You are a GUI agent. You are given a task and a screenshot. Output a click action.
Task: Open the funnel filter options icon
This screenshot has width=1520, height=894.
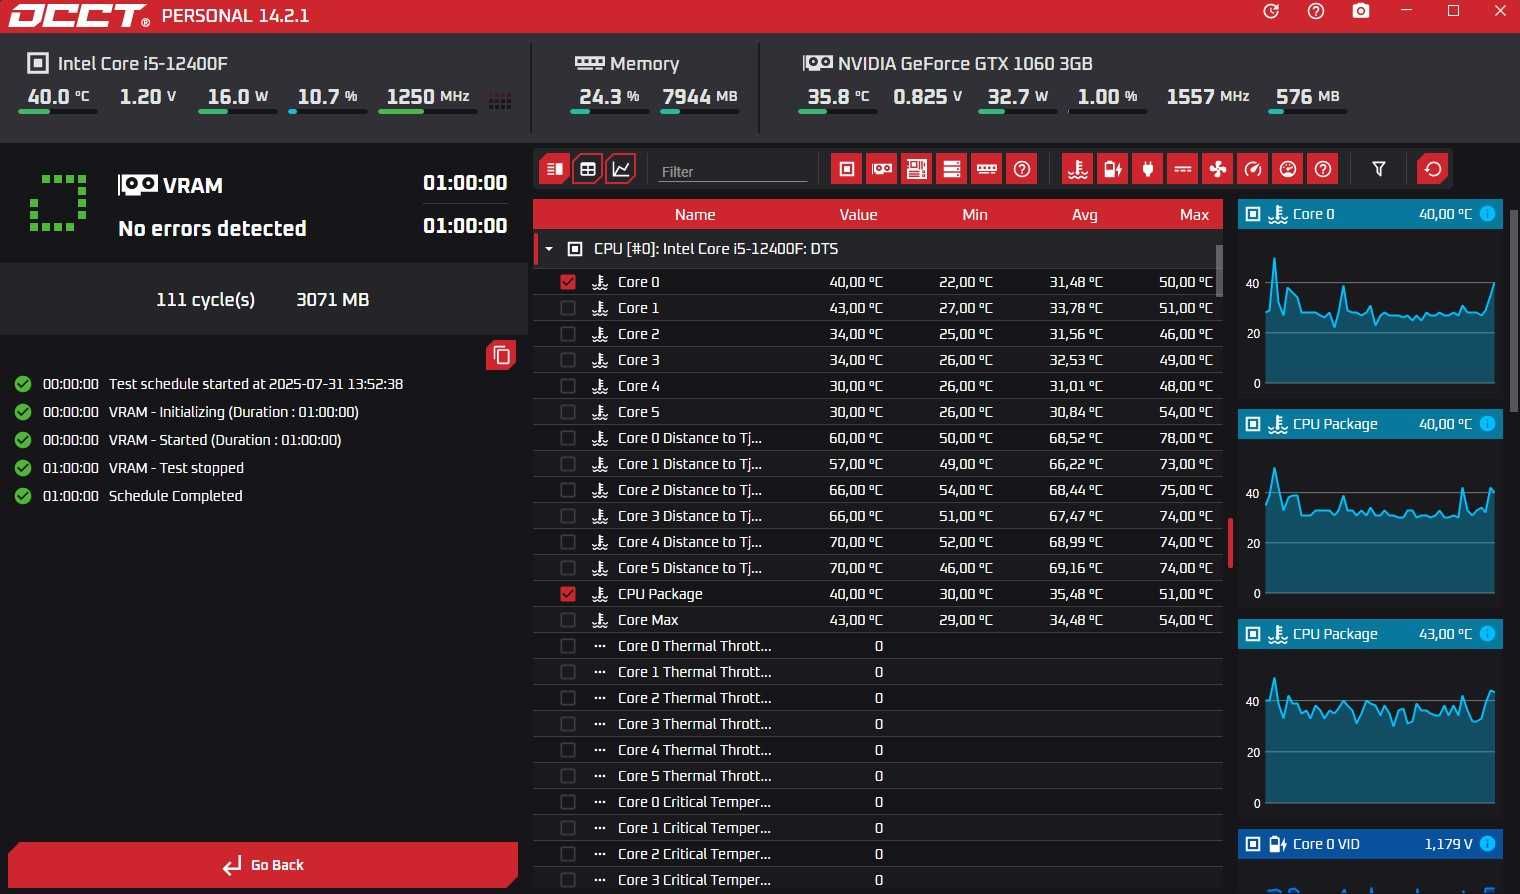pos(1379,169)
